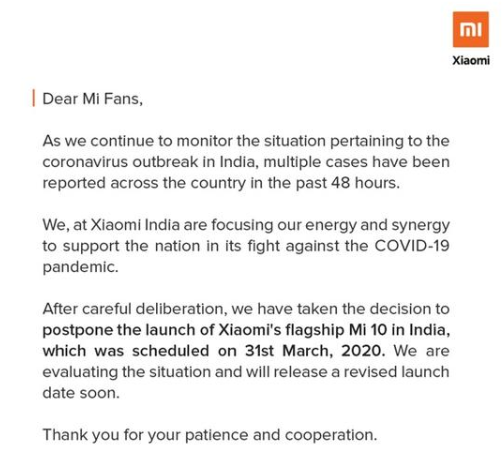Select the bold 'Mi 10' product name

pyautogui.click(x=368, y=330)
